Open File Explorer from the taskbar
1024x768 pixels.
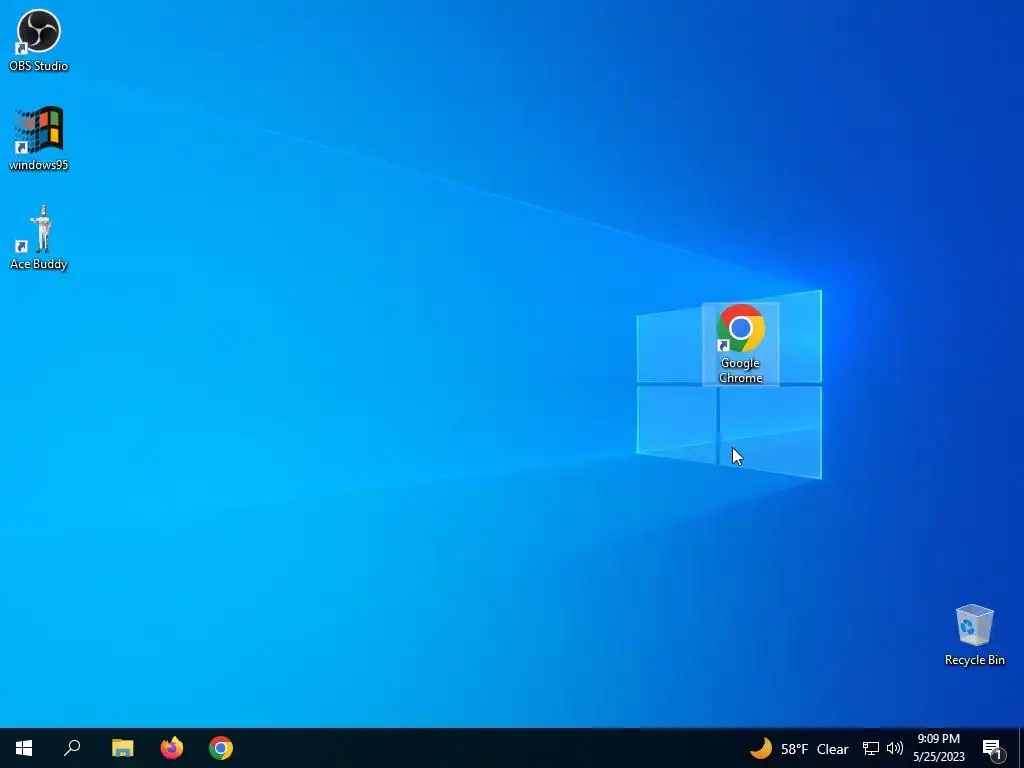coord(122,748)
